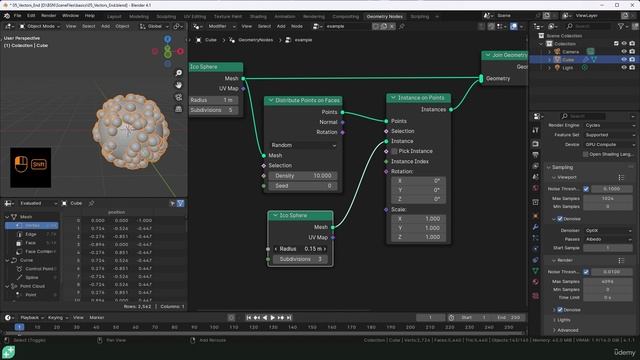Image resolution: width=640 pixels, height=360 pixels.
Task: Click the Blender logo icon in menu bar
Action: (7, 16)
